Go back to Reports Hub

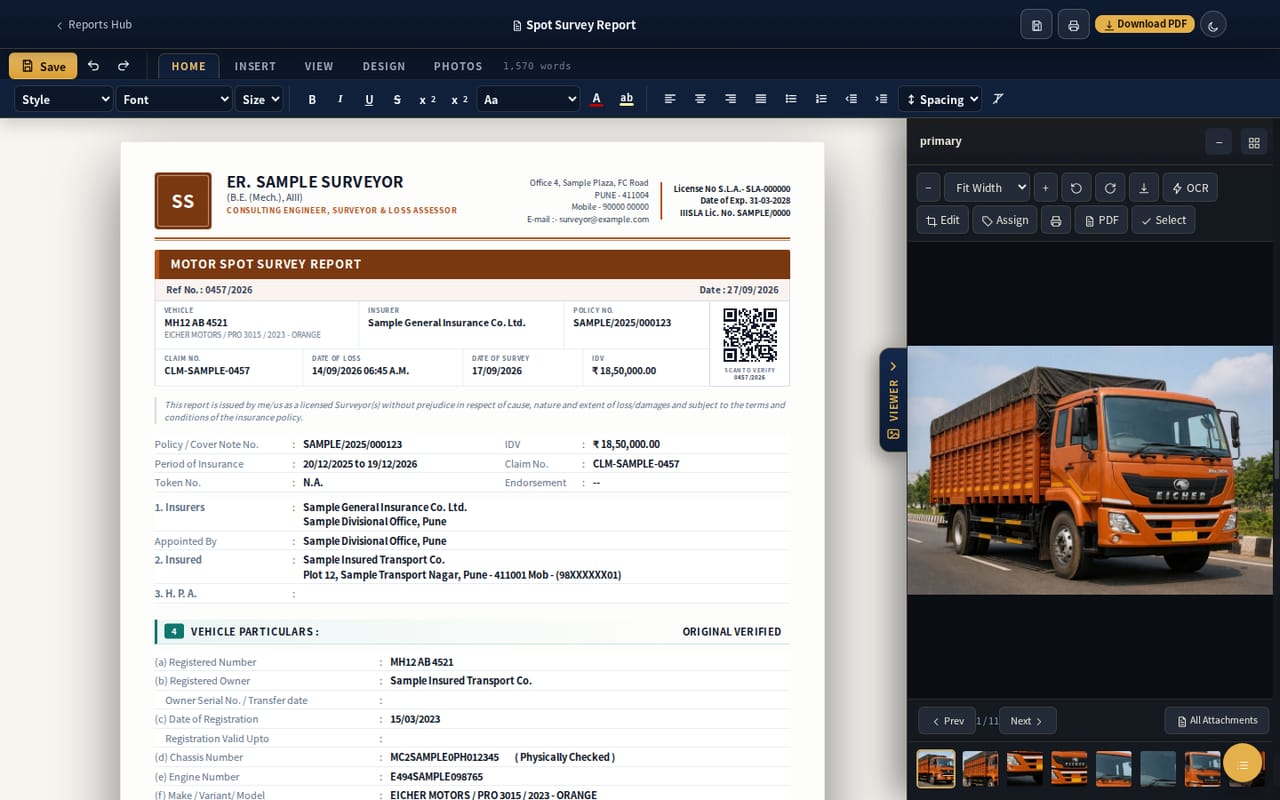[x=94, y=25]
